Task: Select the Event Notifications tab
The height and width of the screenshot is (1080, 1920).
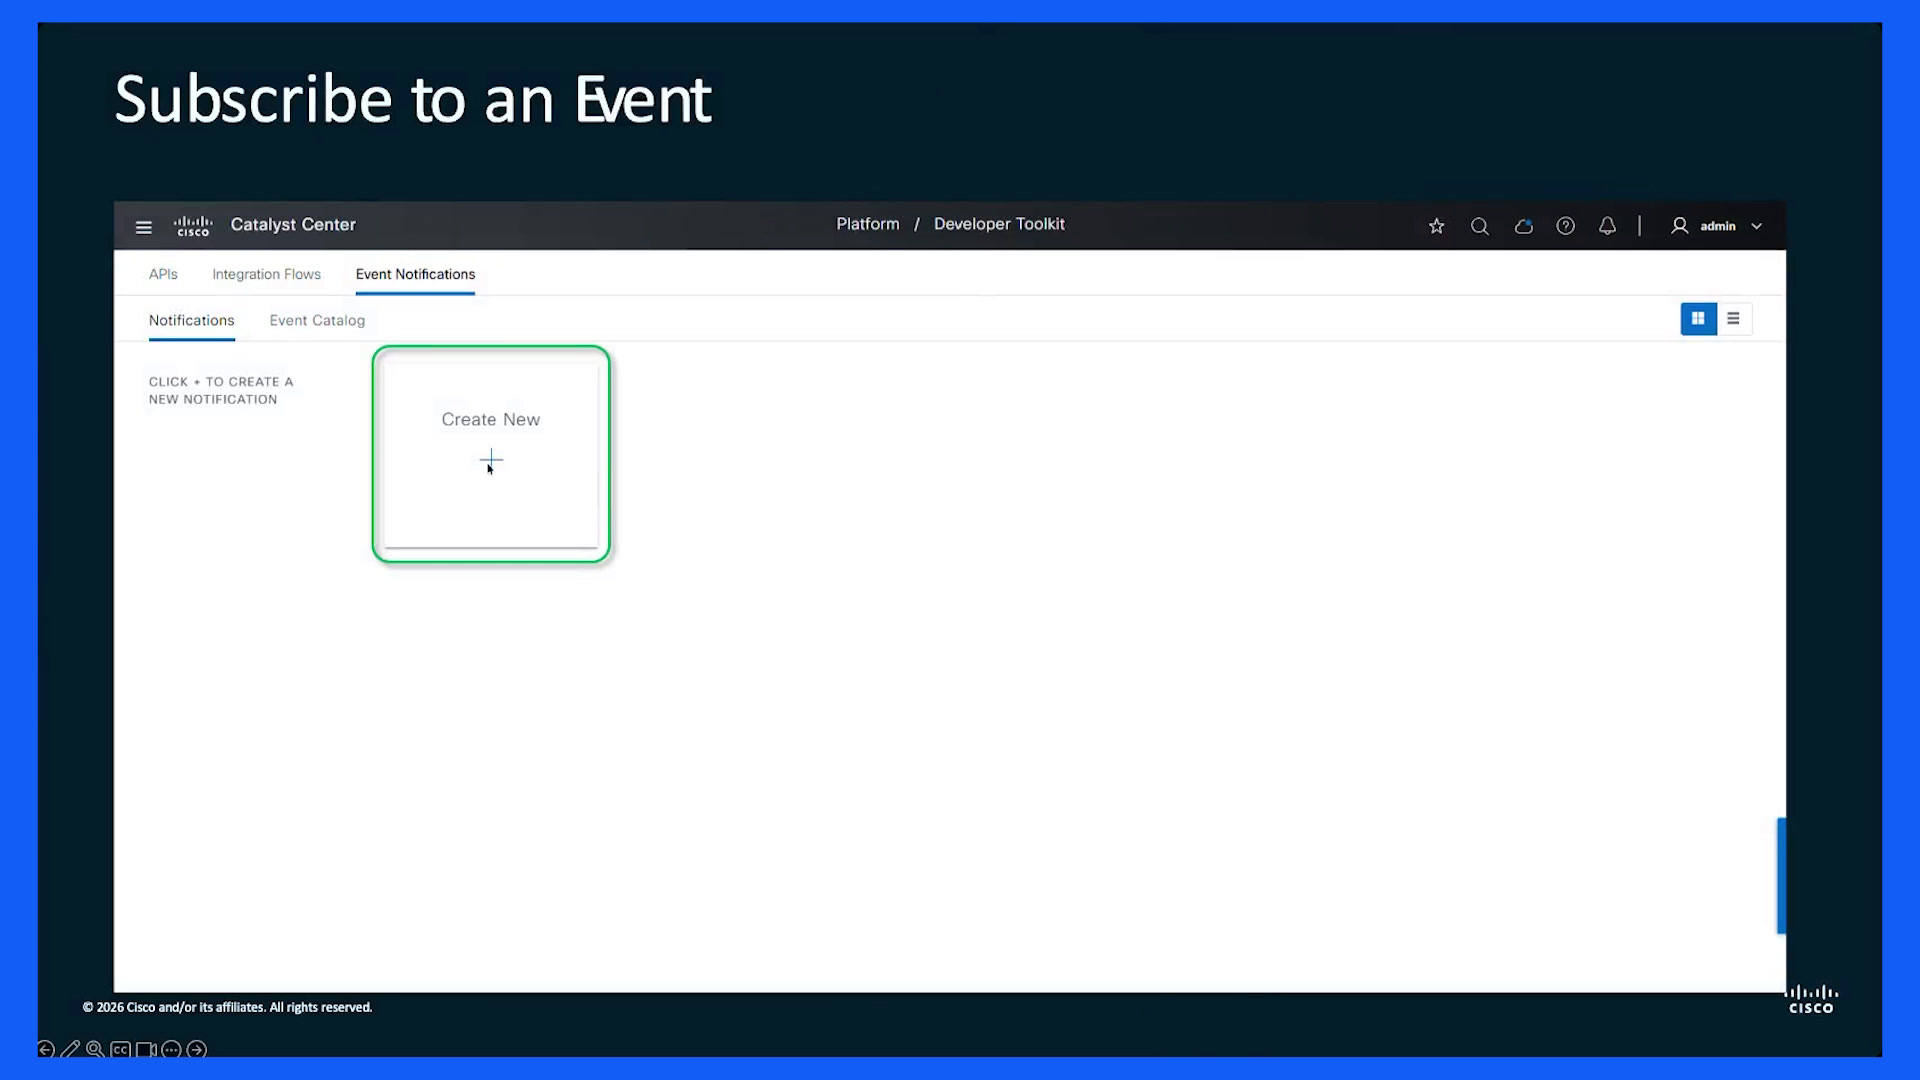Action: pyautogui.click(x=415, y=274)
